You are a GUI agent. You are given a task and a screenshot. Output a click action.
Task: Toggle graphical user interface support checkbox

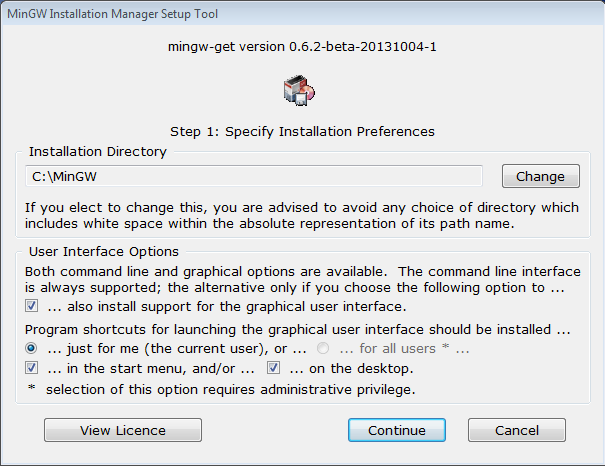pos(33,305)
